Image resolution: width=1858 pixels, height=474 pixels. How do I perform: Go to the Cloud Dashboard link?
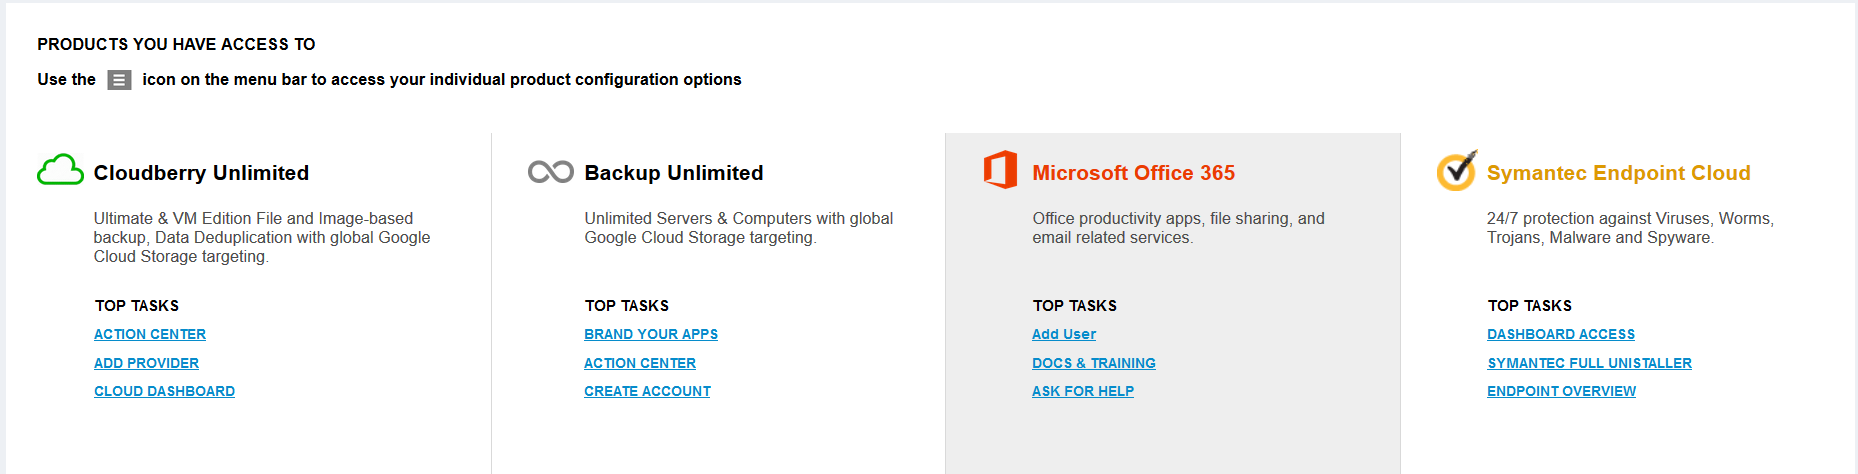pos(164,391)
